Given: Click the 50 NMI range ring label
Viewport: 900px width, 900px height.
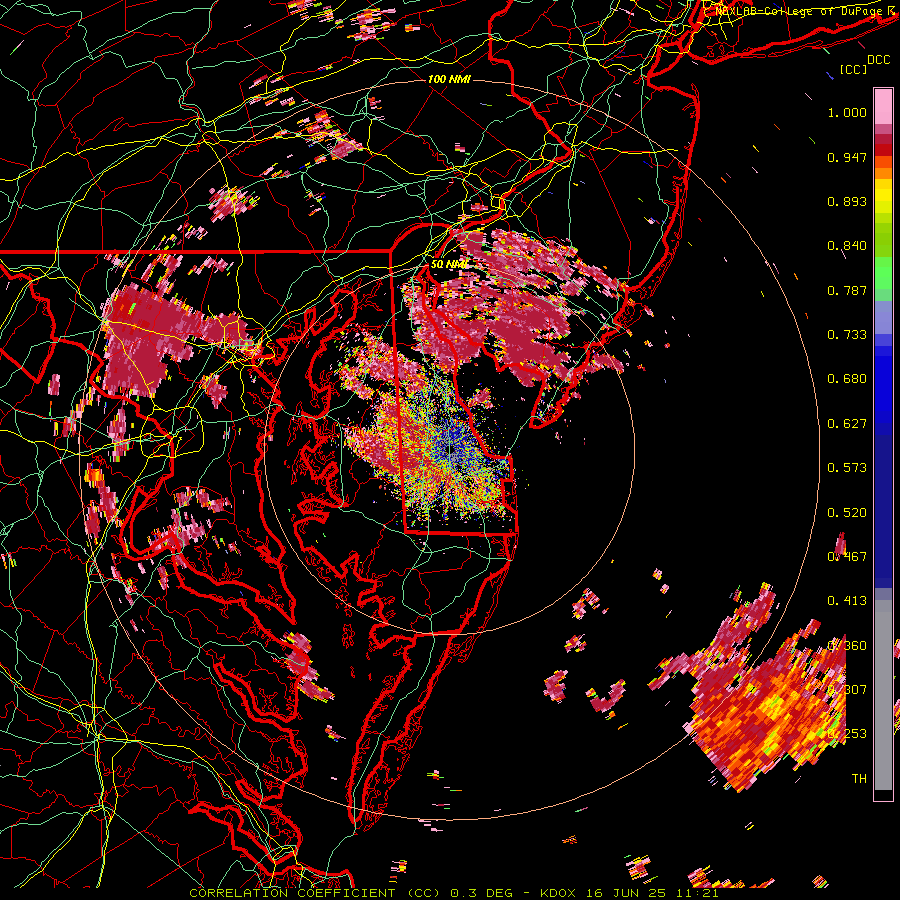Looking at the screenshot, I should point(449,265).
